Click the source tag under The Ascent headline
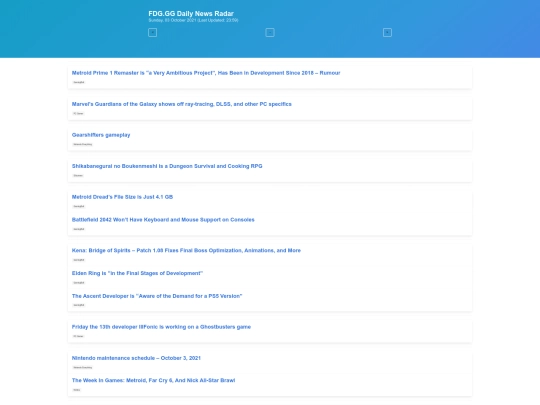 (x=79, y=305)
